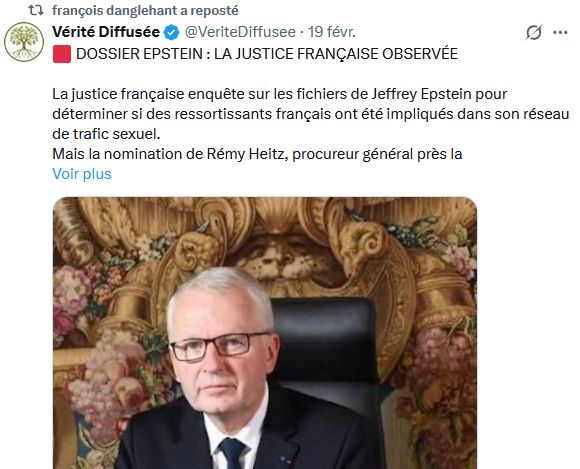Click the Grok explain icon on the tweet

tap(534, 33)
